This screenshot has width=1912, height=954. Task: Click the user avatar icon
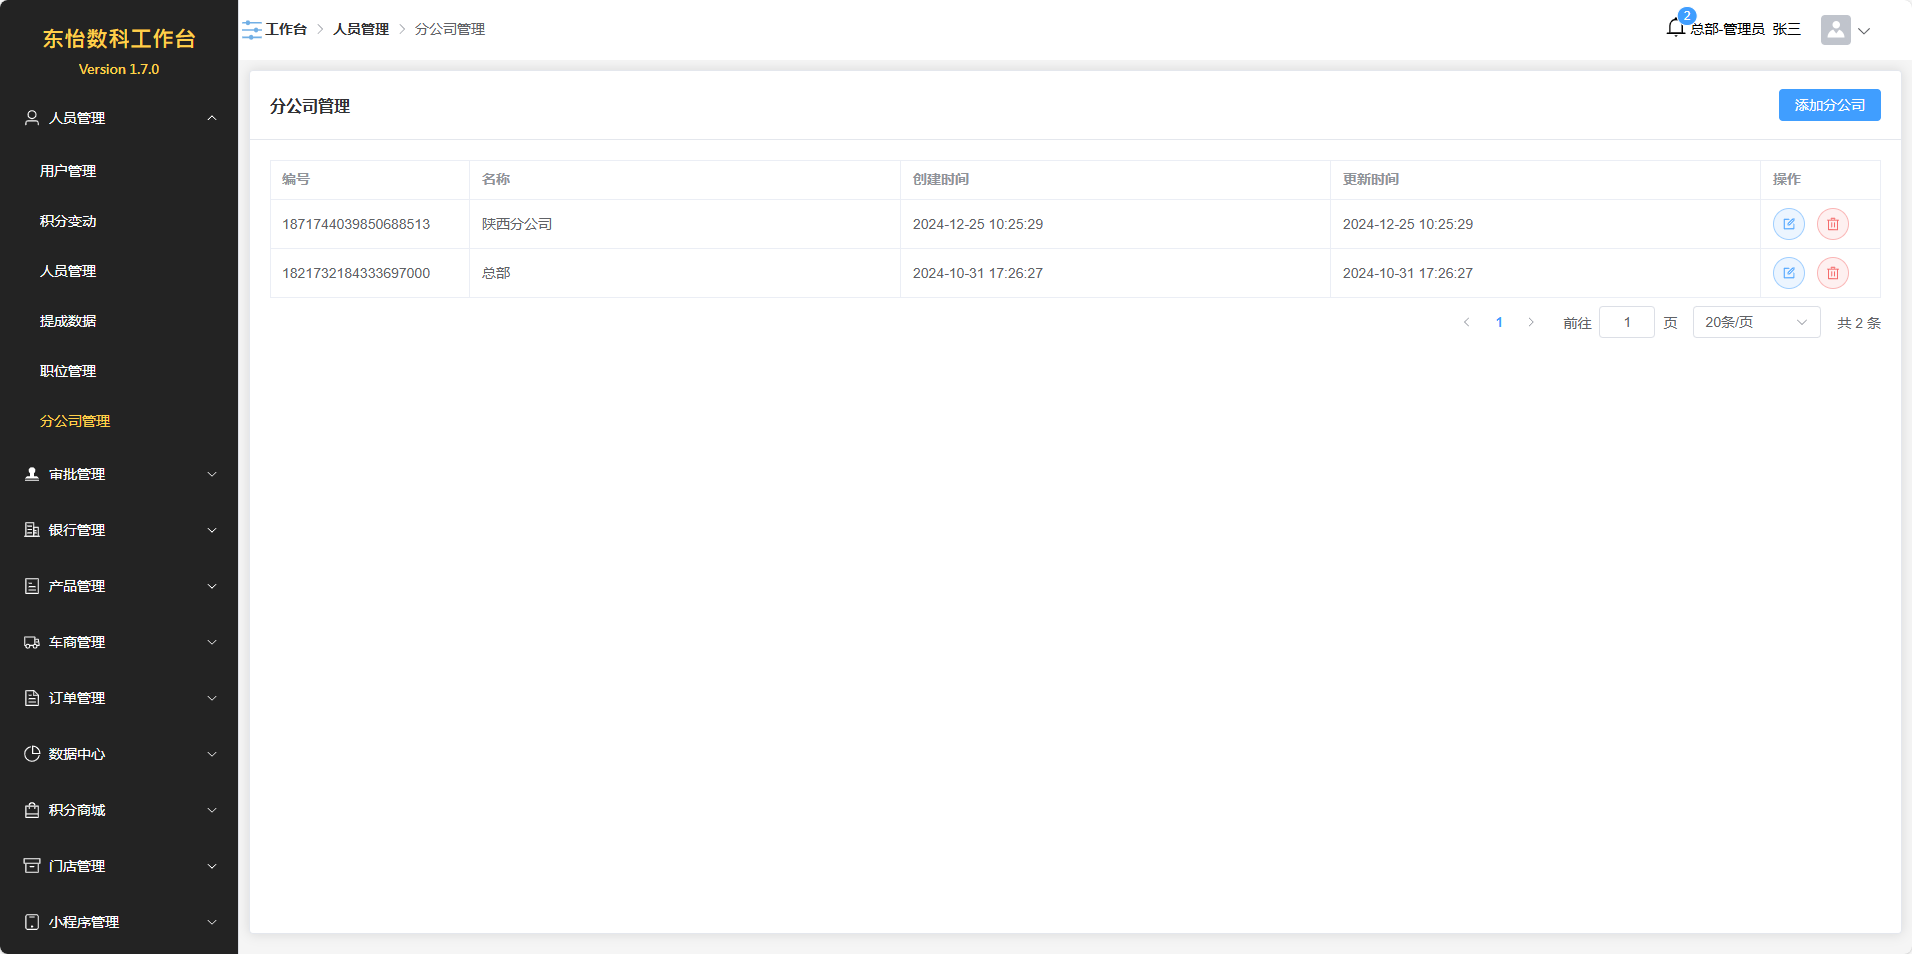click(1835, 30)
